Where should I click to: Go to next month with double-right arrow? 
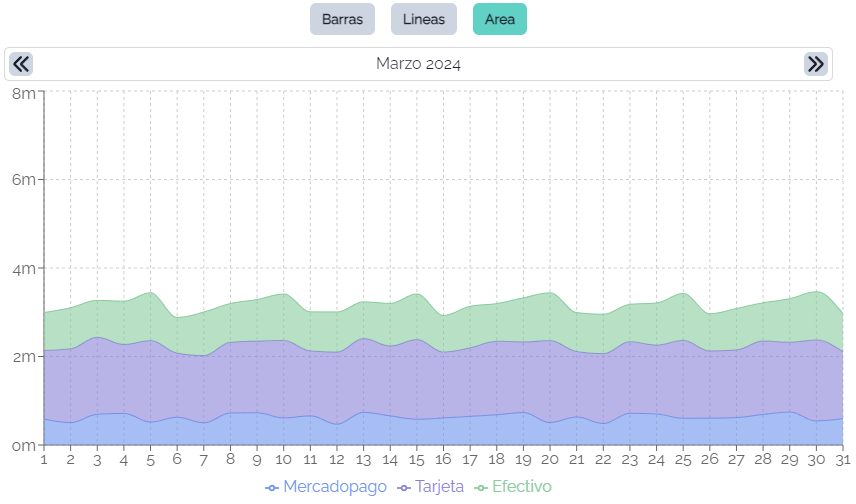pos(816,64)
